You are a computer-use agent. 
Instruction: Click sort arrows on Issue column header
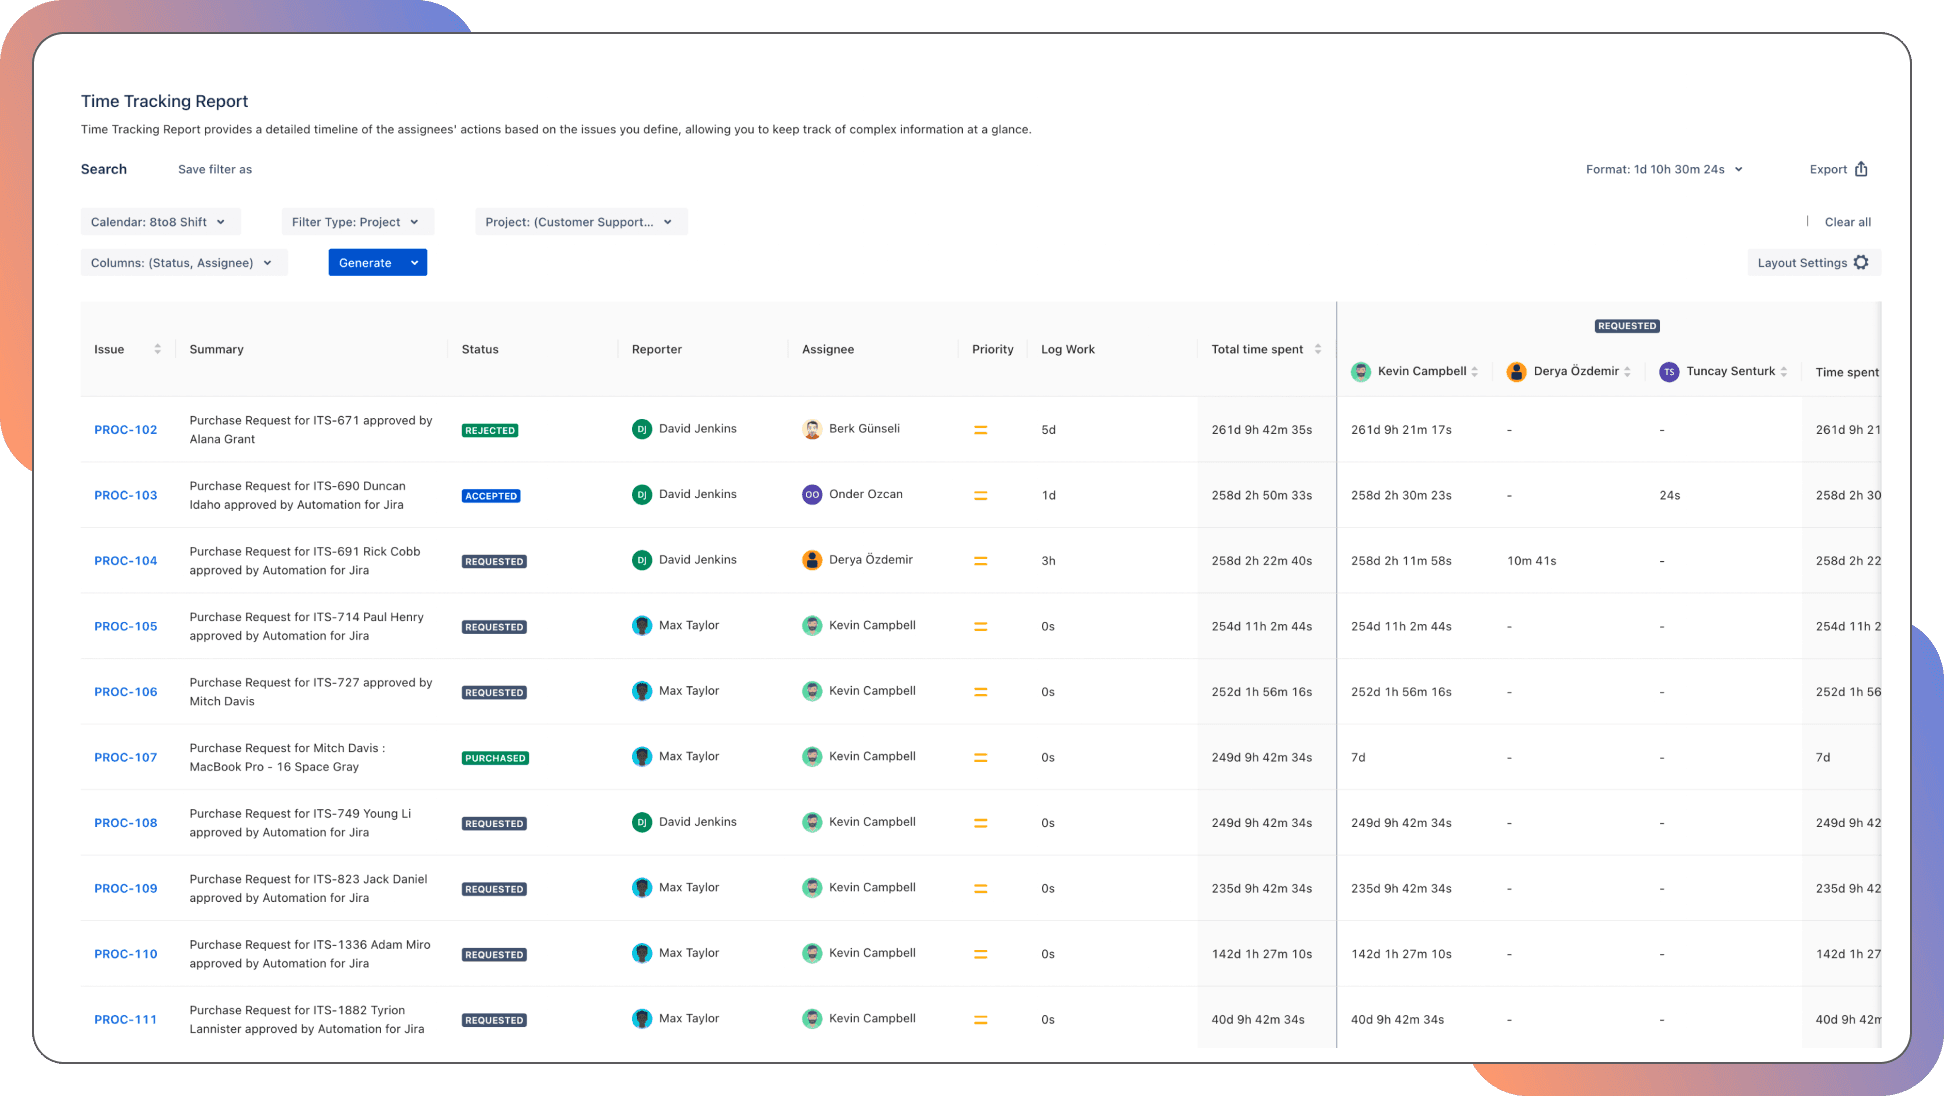[x=158, y=348]
